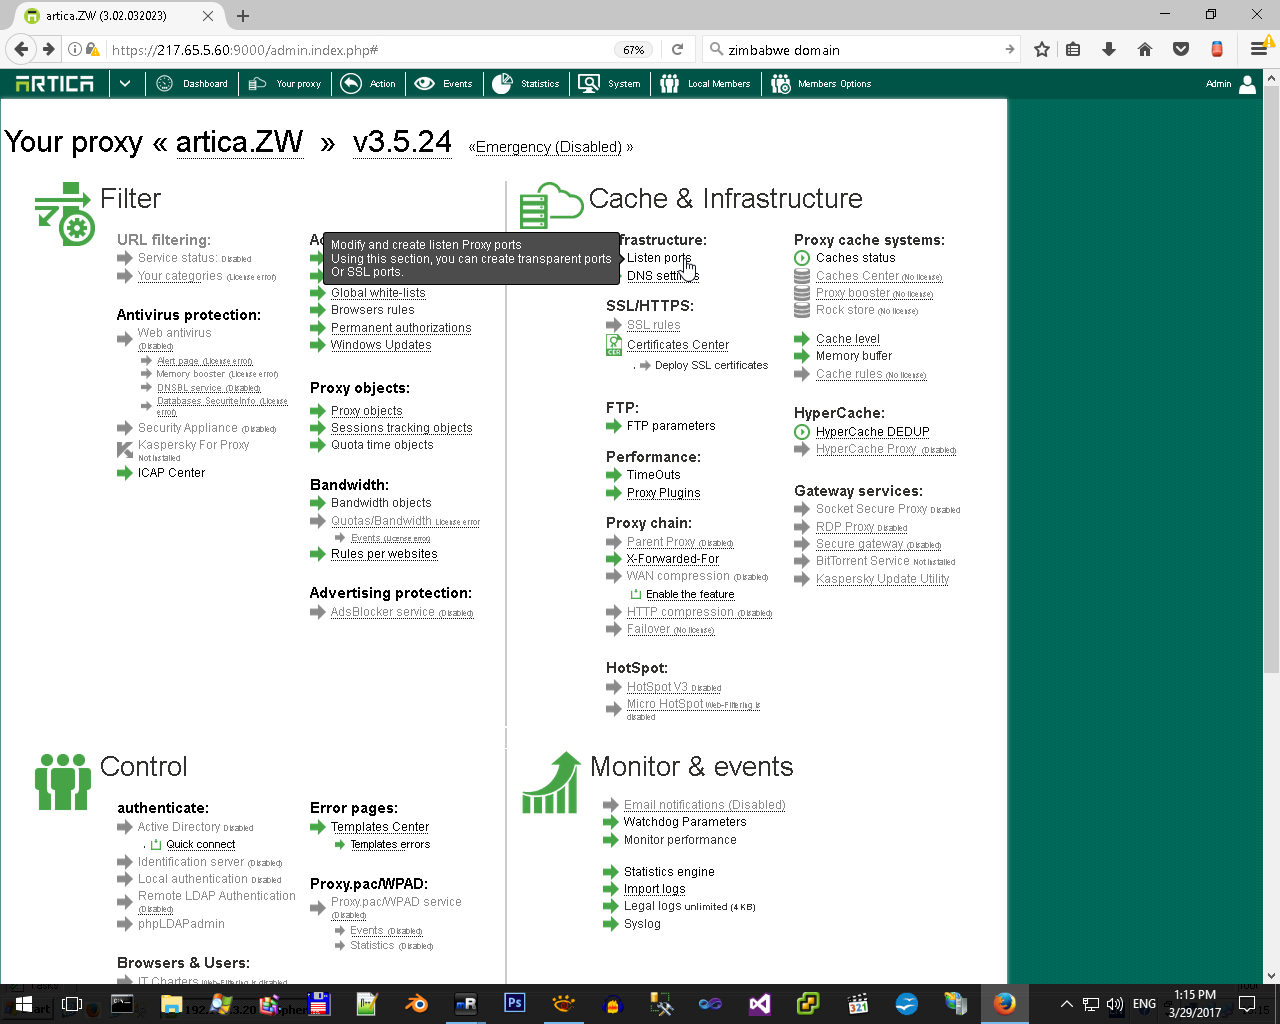Open Your categories link
1280x1024 pixels.
[180, 276]
